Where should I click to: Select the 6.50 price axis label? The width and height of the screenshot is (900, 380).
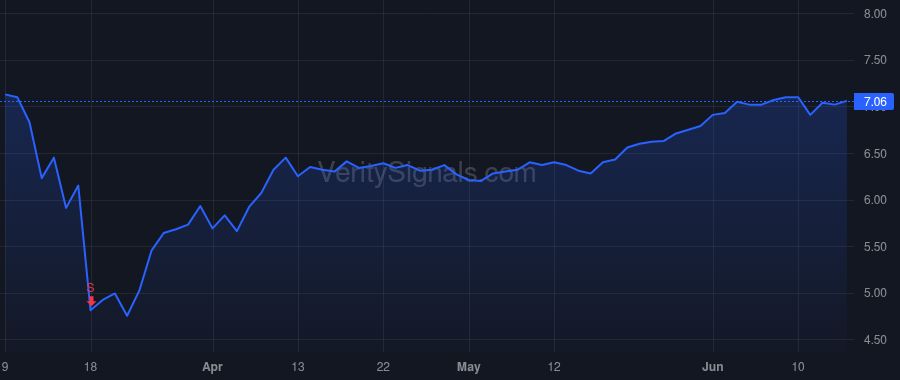pos(875,154)
